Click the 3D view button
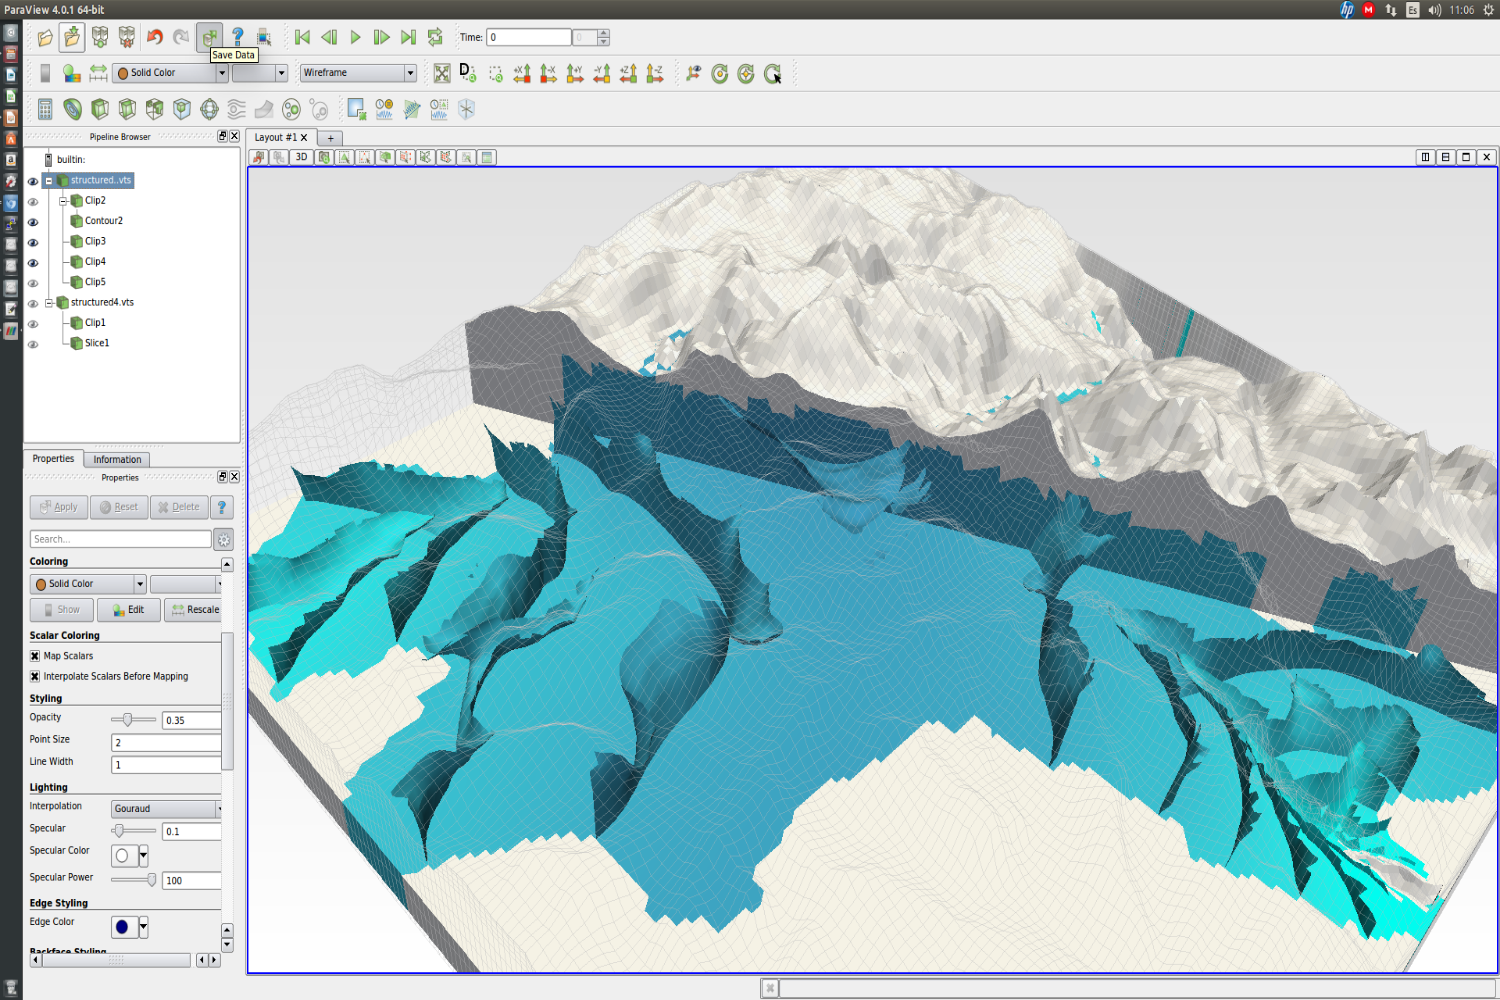Viewport: 1500px width, 1000px height. [301, 157]
